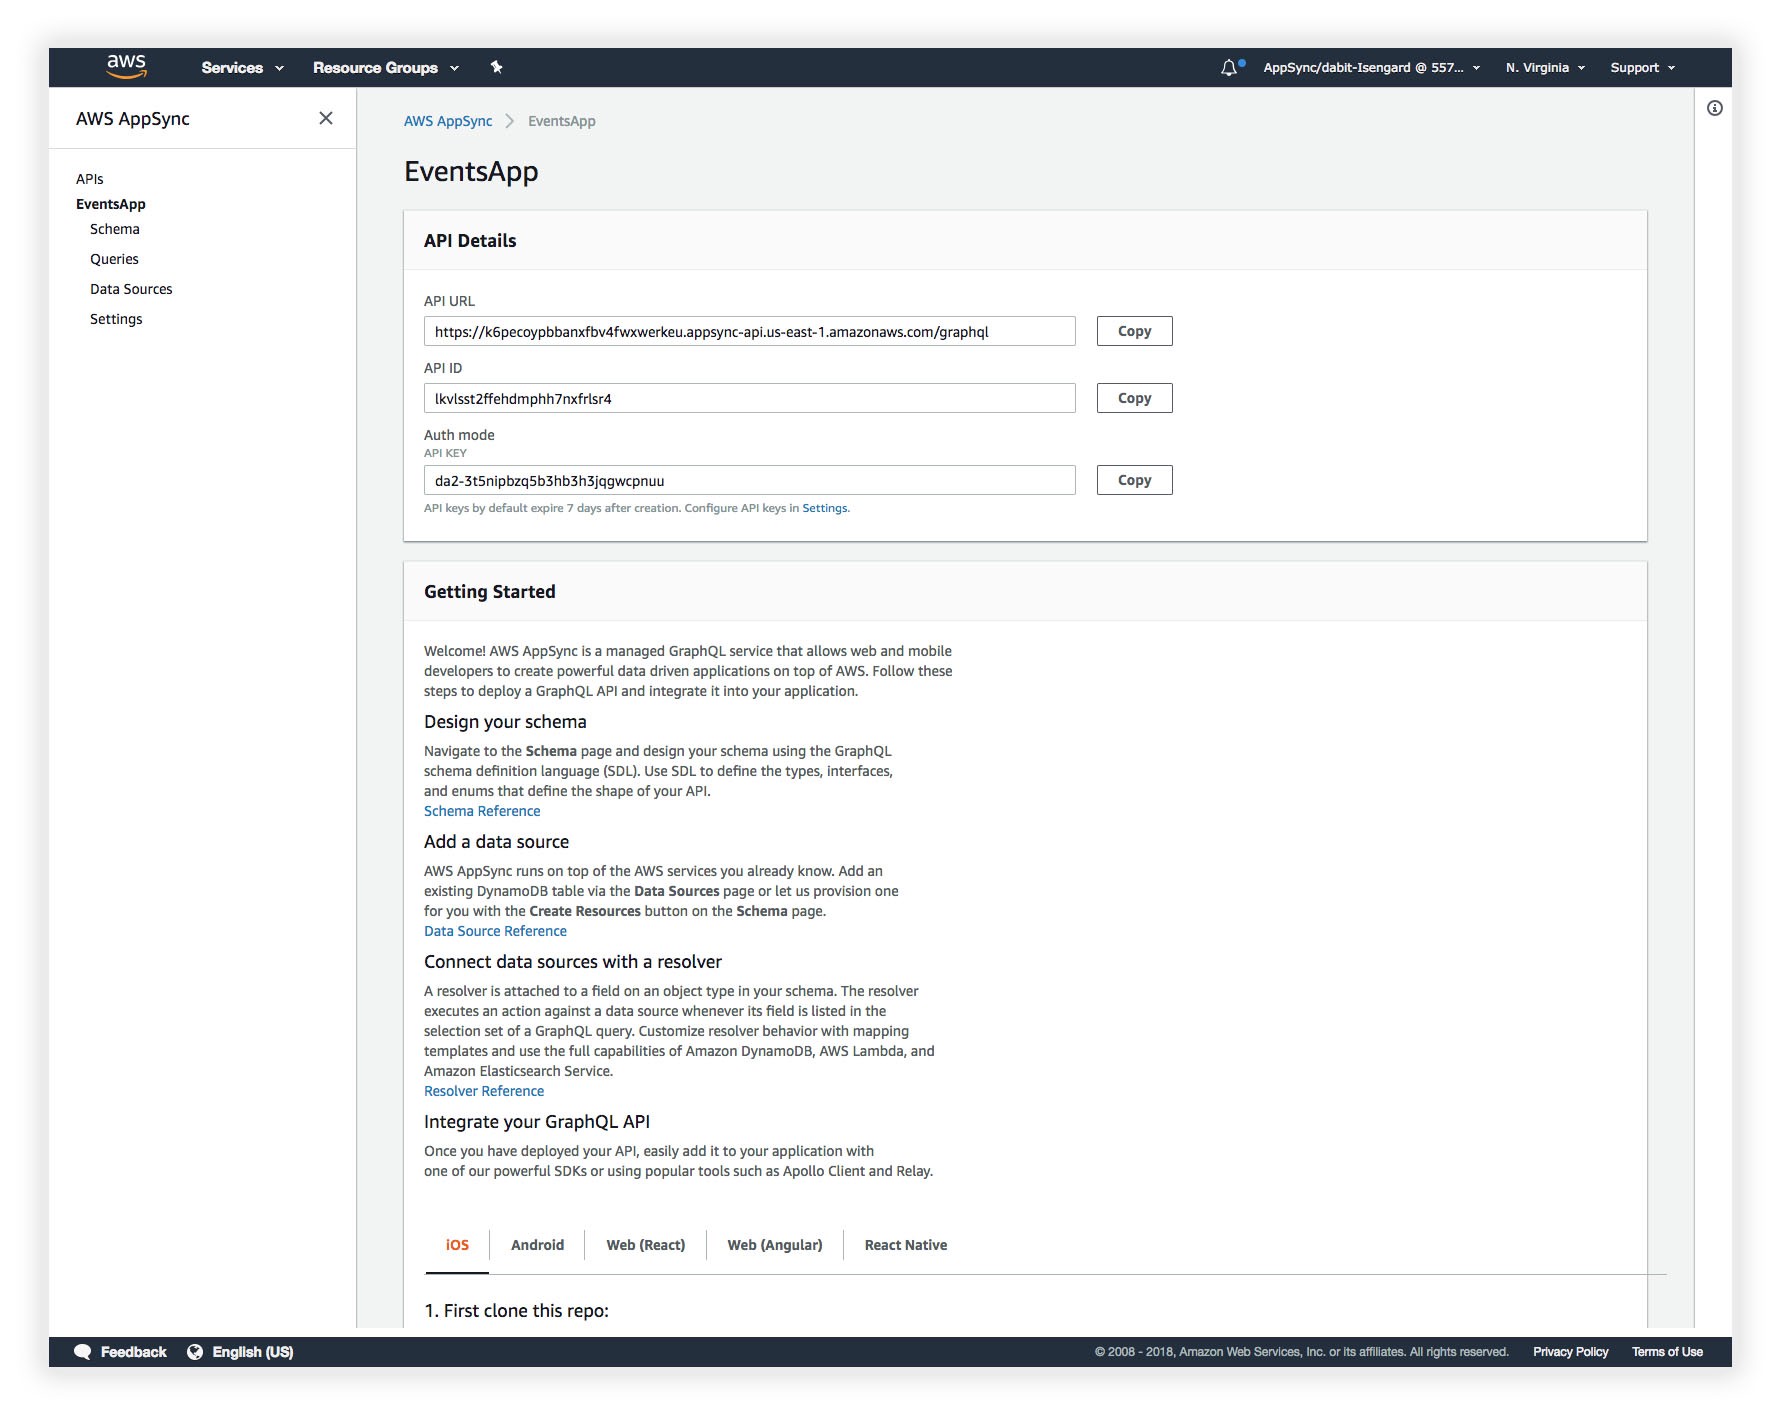
Task: Switch to the Android tab
Action: tap(537, 1245)
